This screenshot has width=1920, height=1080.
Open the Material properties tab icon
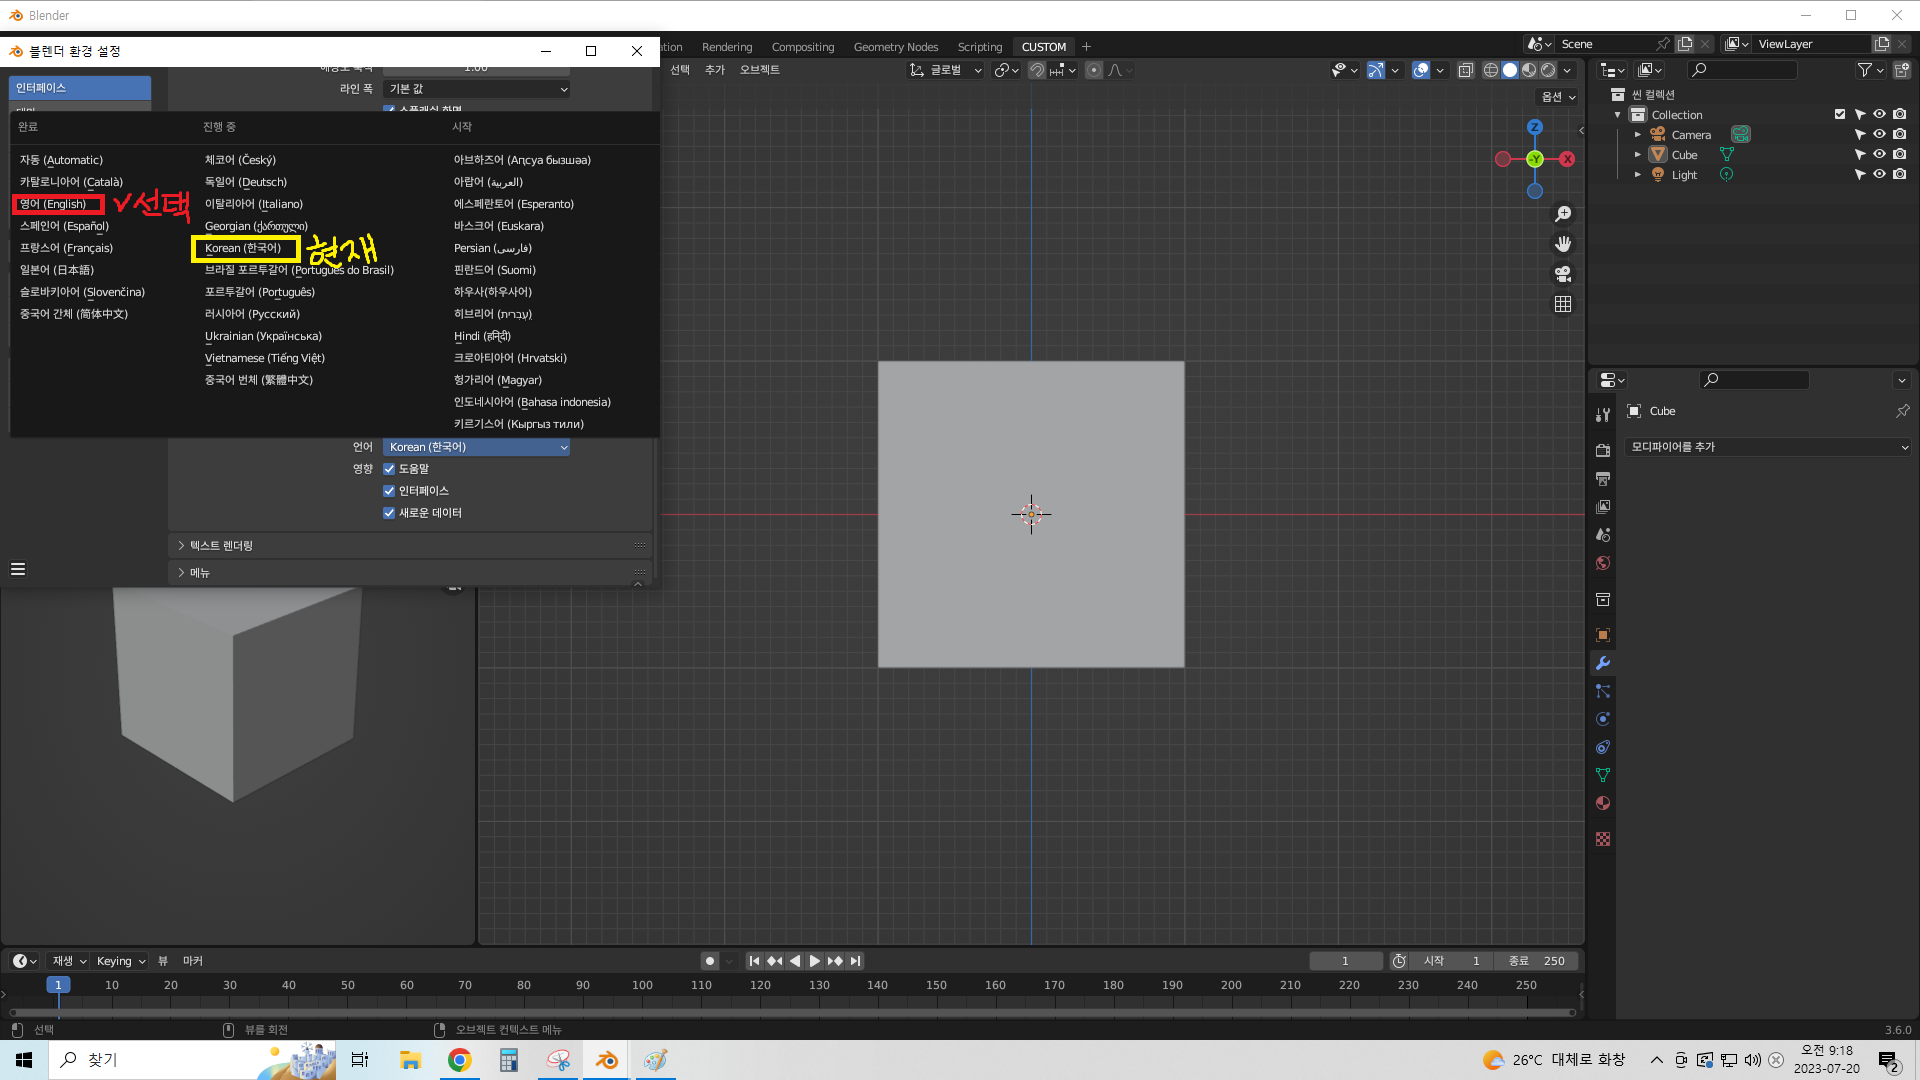tap(1603, 803)
